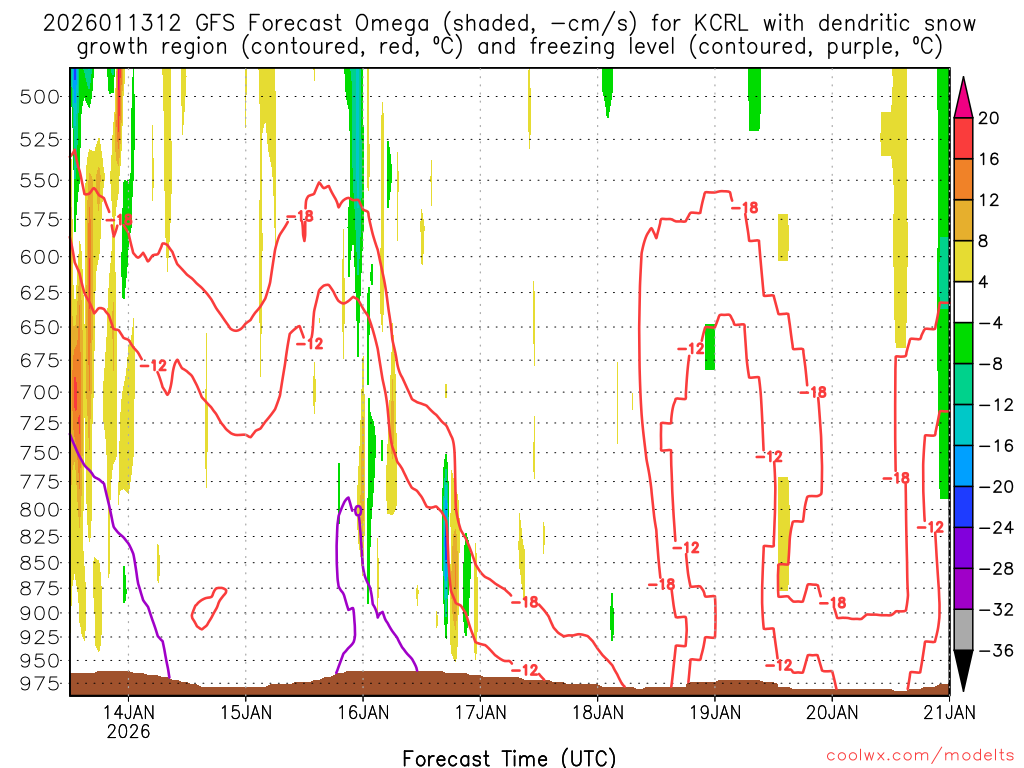This screenshot has width=1024, height=768.
Task: Click the 2026 year label under 14JAN
Action: pyautogui.click(x=129, y=731)
